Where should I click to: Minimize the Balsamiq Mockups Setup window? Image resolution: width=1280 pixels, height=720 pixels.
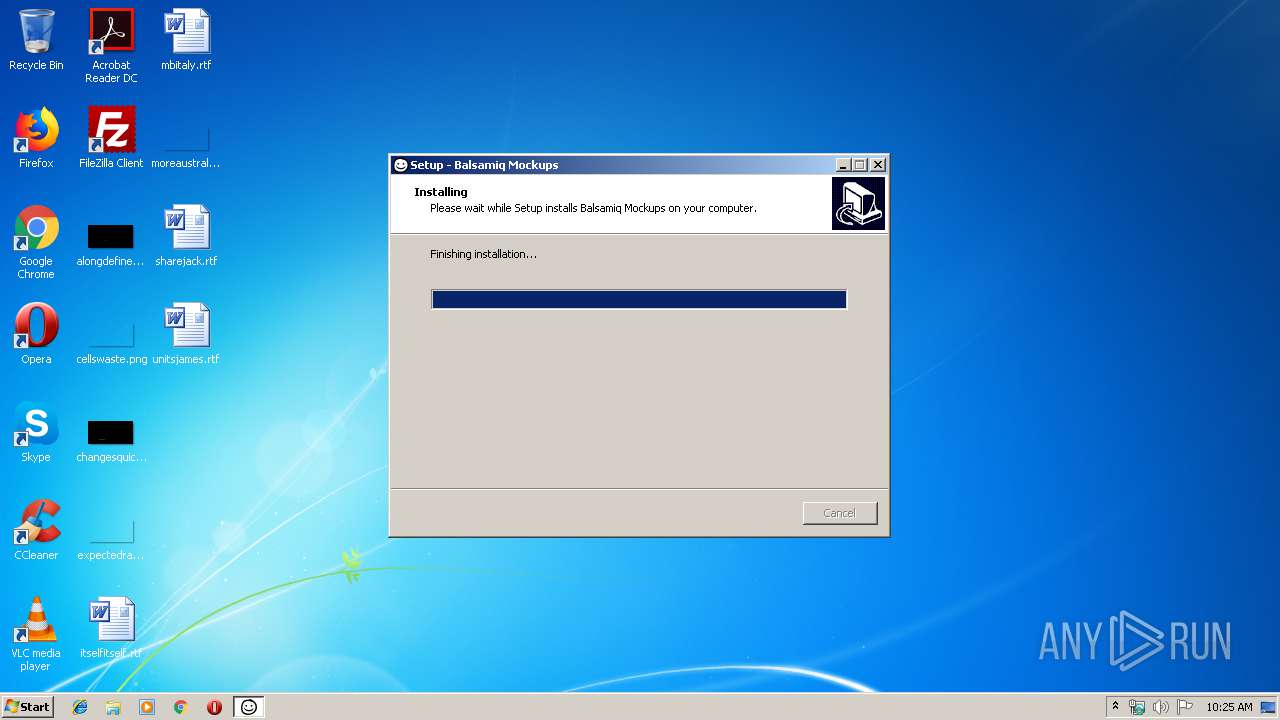[843, 165]
